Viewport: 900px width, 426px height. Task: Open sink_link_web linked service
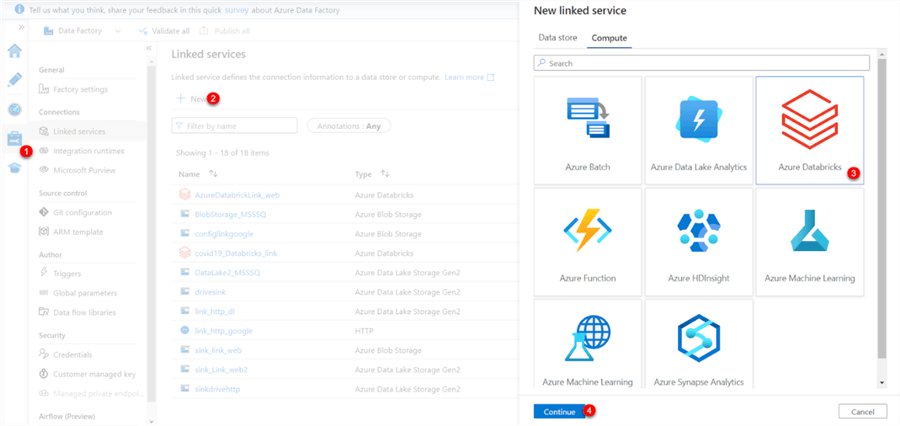coord(218,350)
